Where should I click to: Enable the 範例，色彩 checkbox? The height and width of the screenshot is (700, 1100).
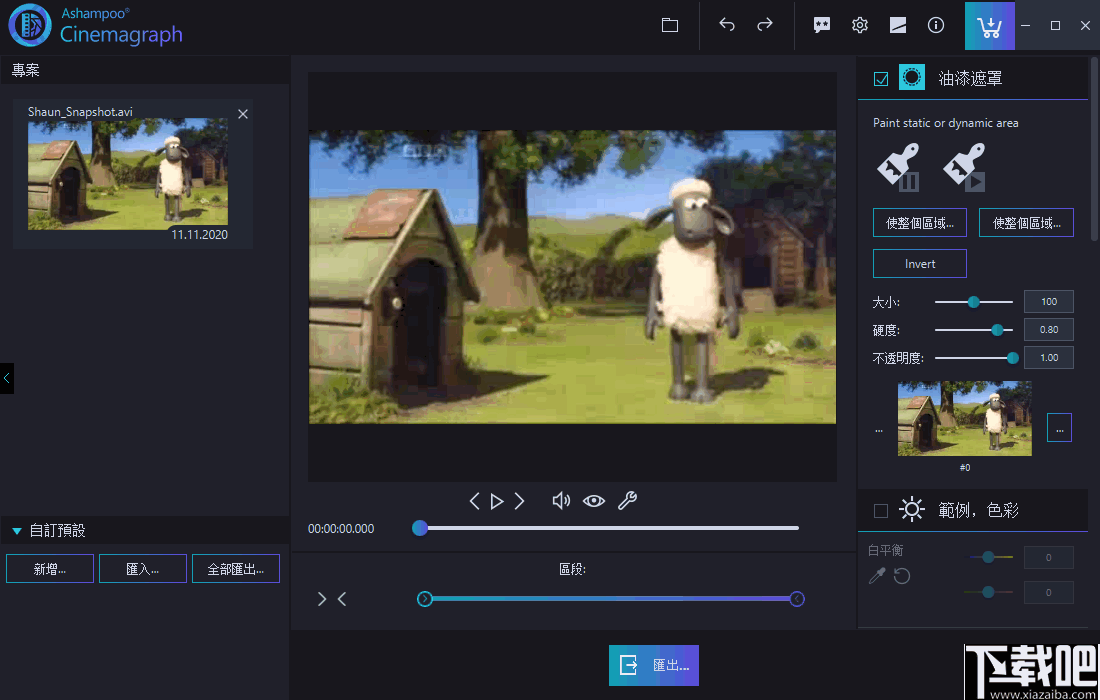coord(881,511)
